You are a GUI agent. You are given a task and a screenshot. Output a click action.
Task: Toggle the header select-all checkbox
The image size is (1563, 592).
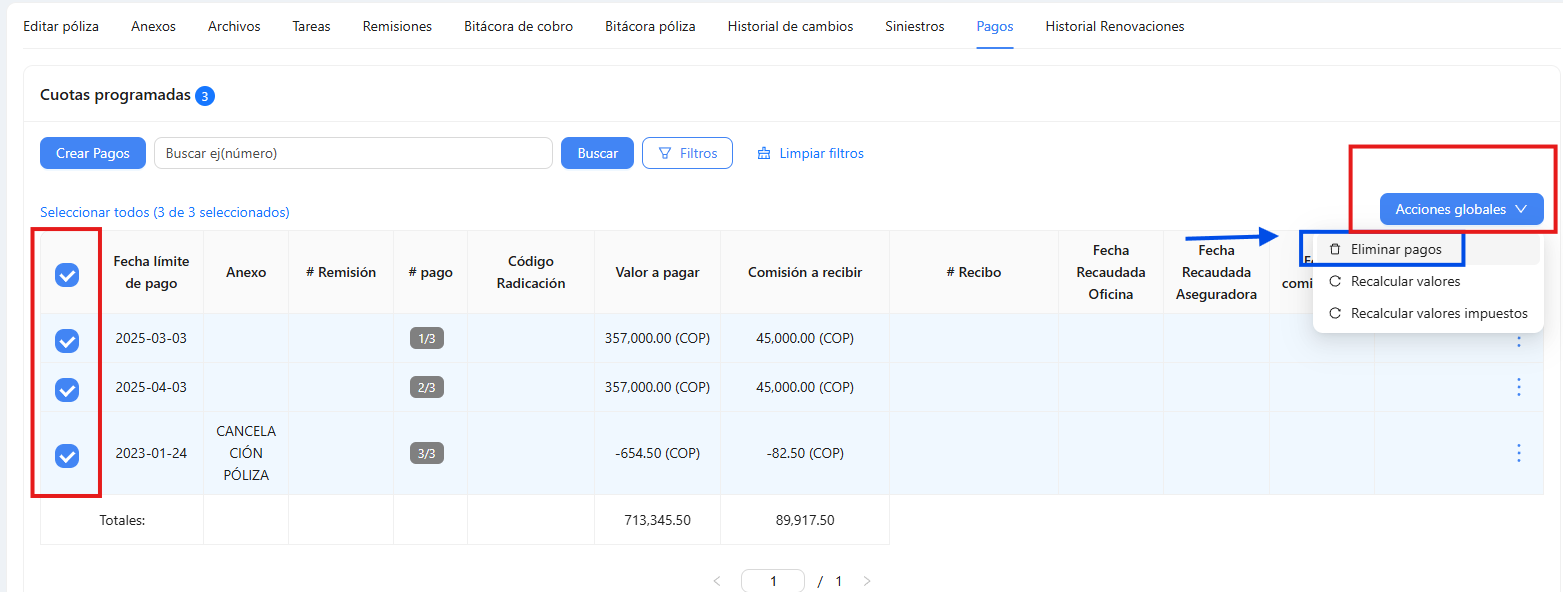pyautogui.click(x=67, y=274)
